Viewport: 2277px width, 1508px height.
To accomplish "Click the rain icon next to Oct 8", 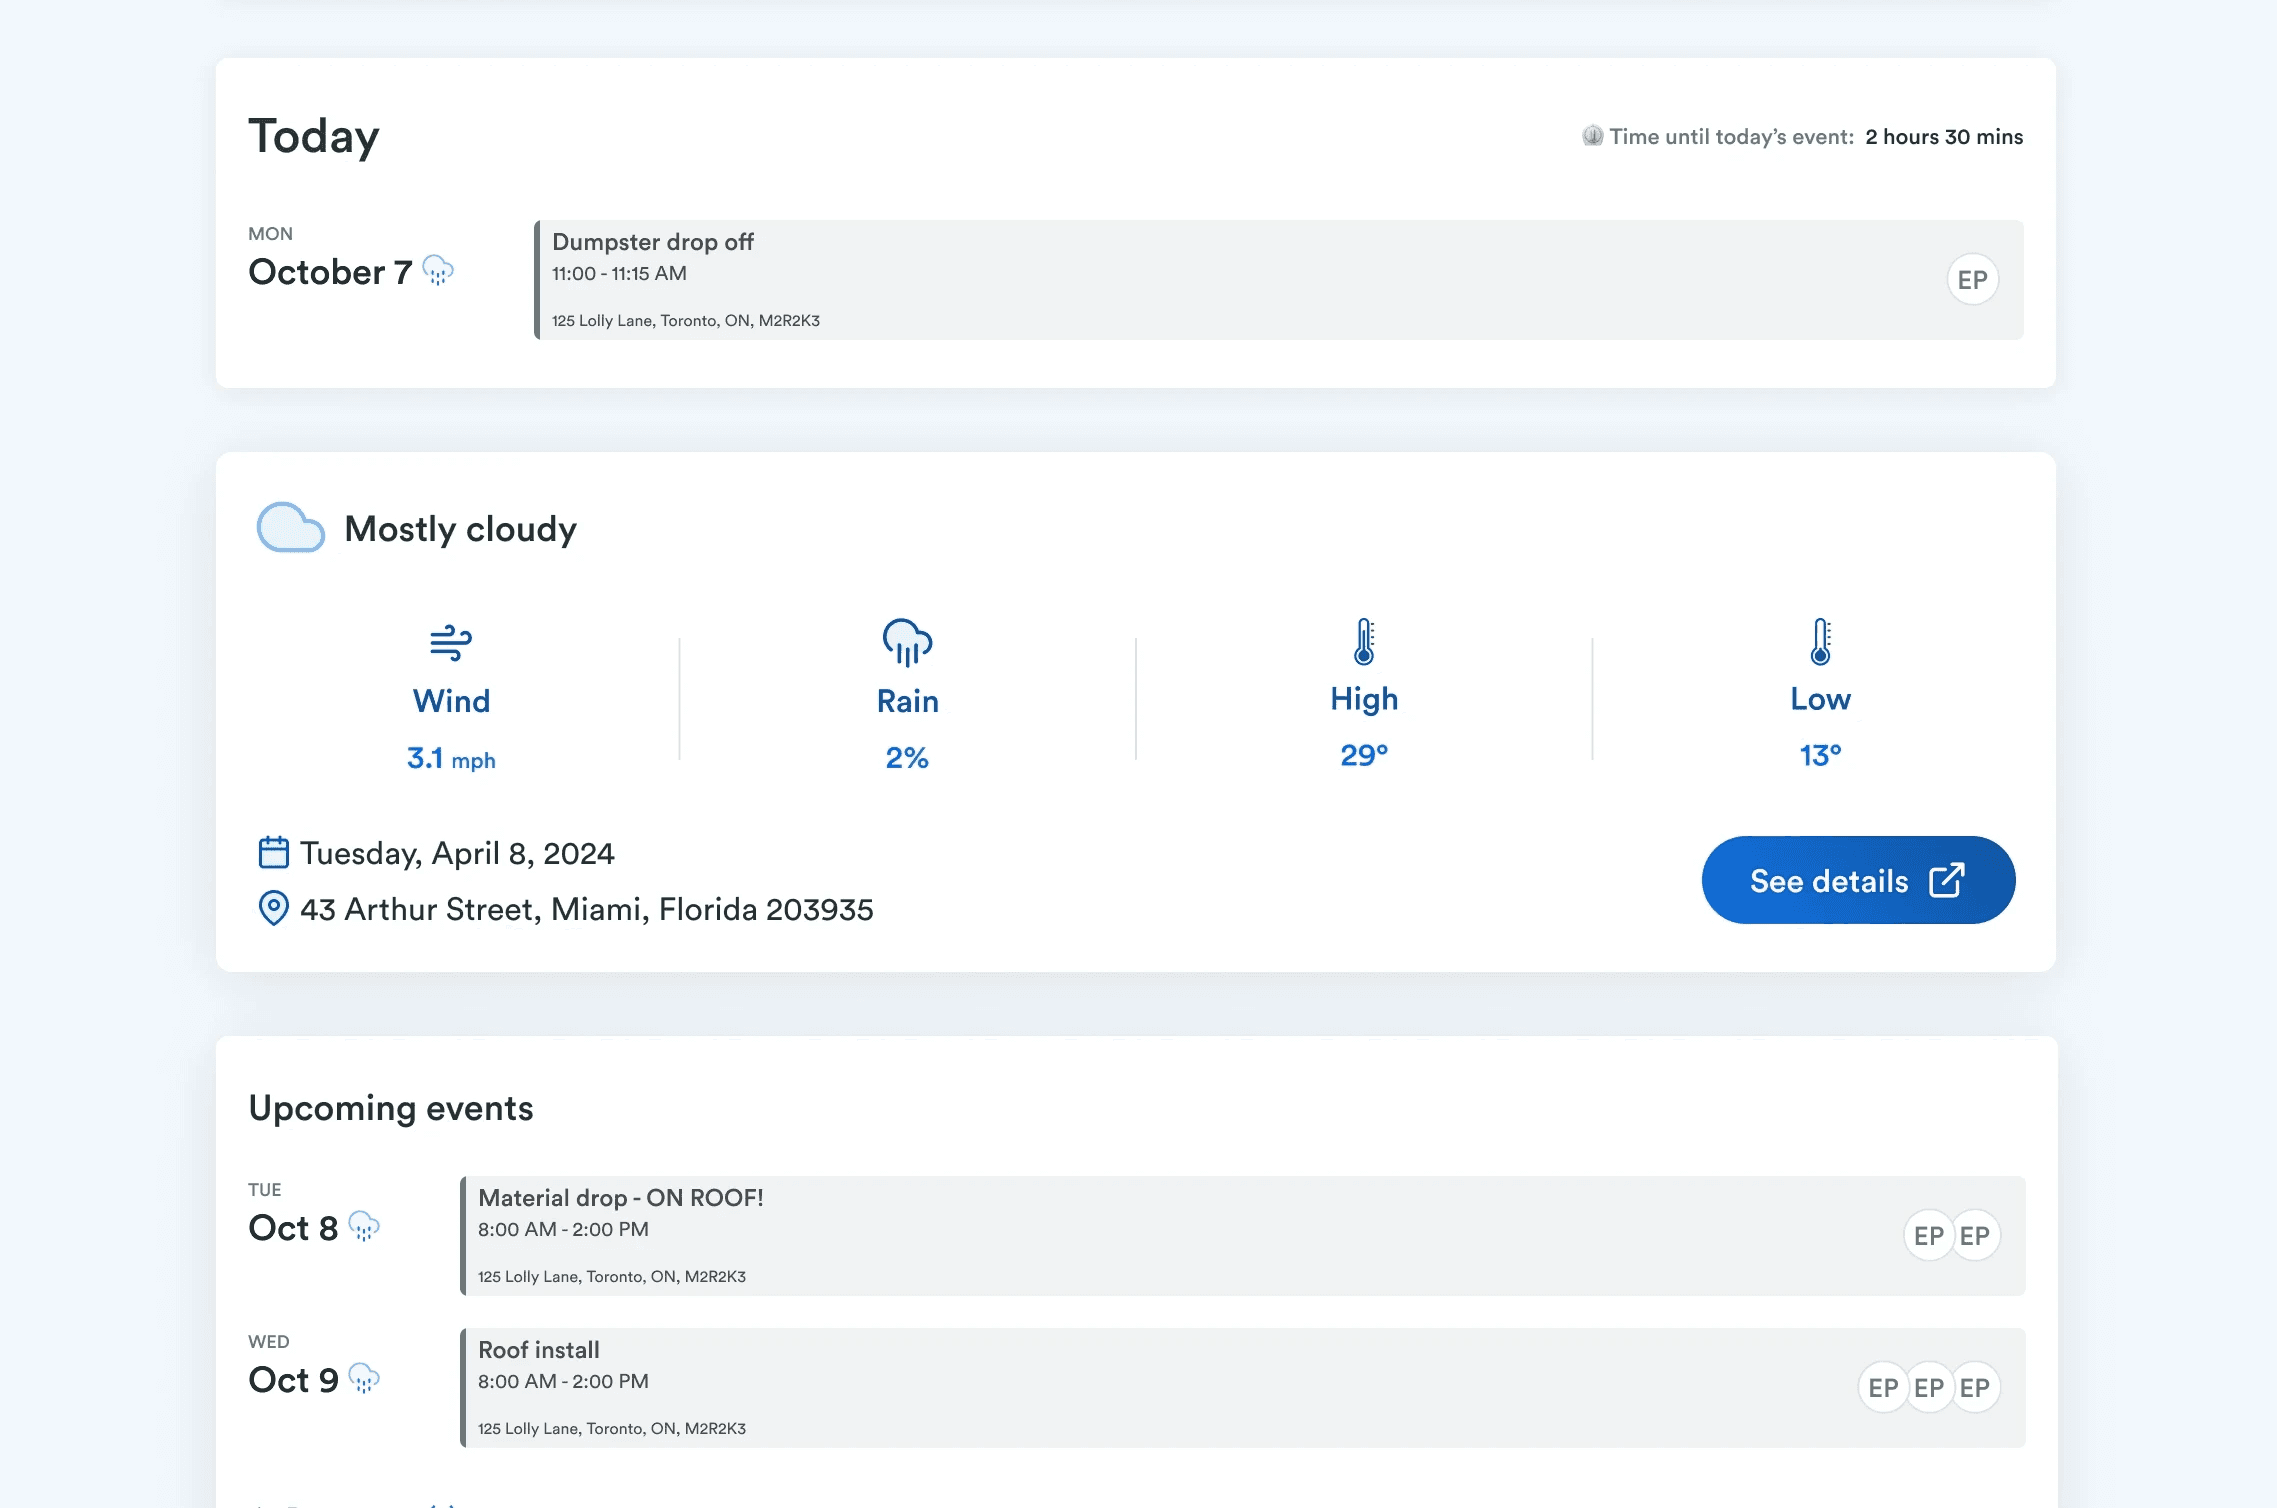I will (364, 1227).
